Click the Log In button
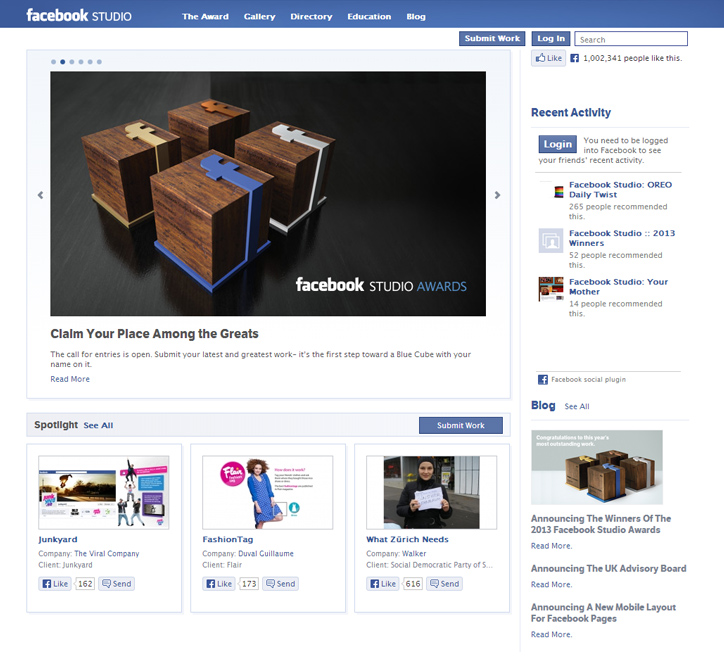Image resolution: width=724 pixels, height=660 pixels. 551,38
